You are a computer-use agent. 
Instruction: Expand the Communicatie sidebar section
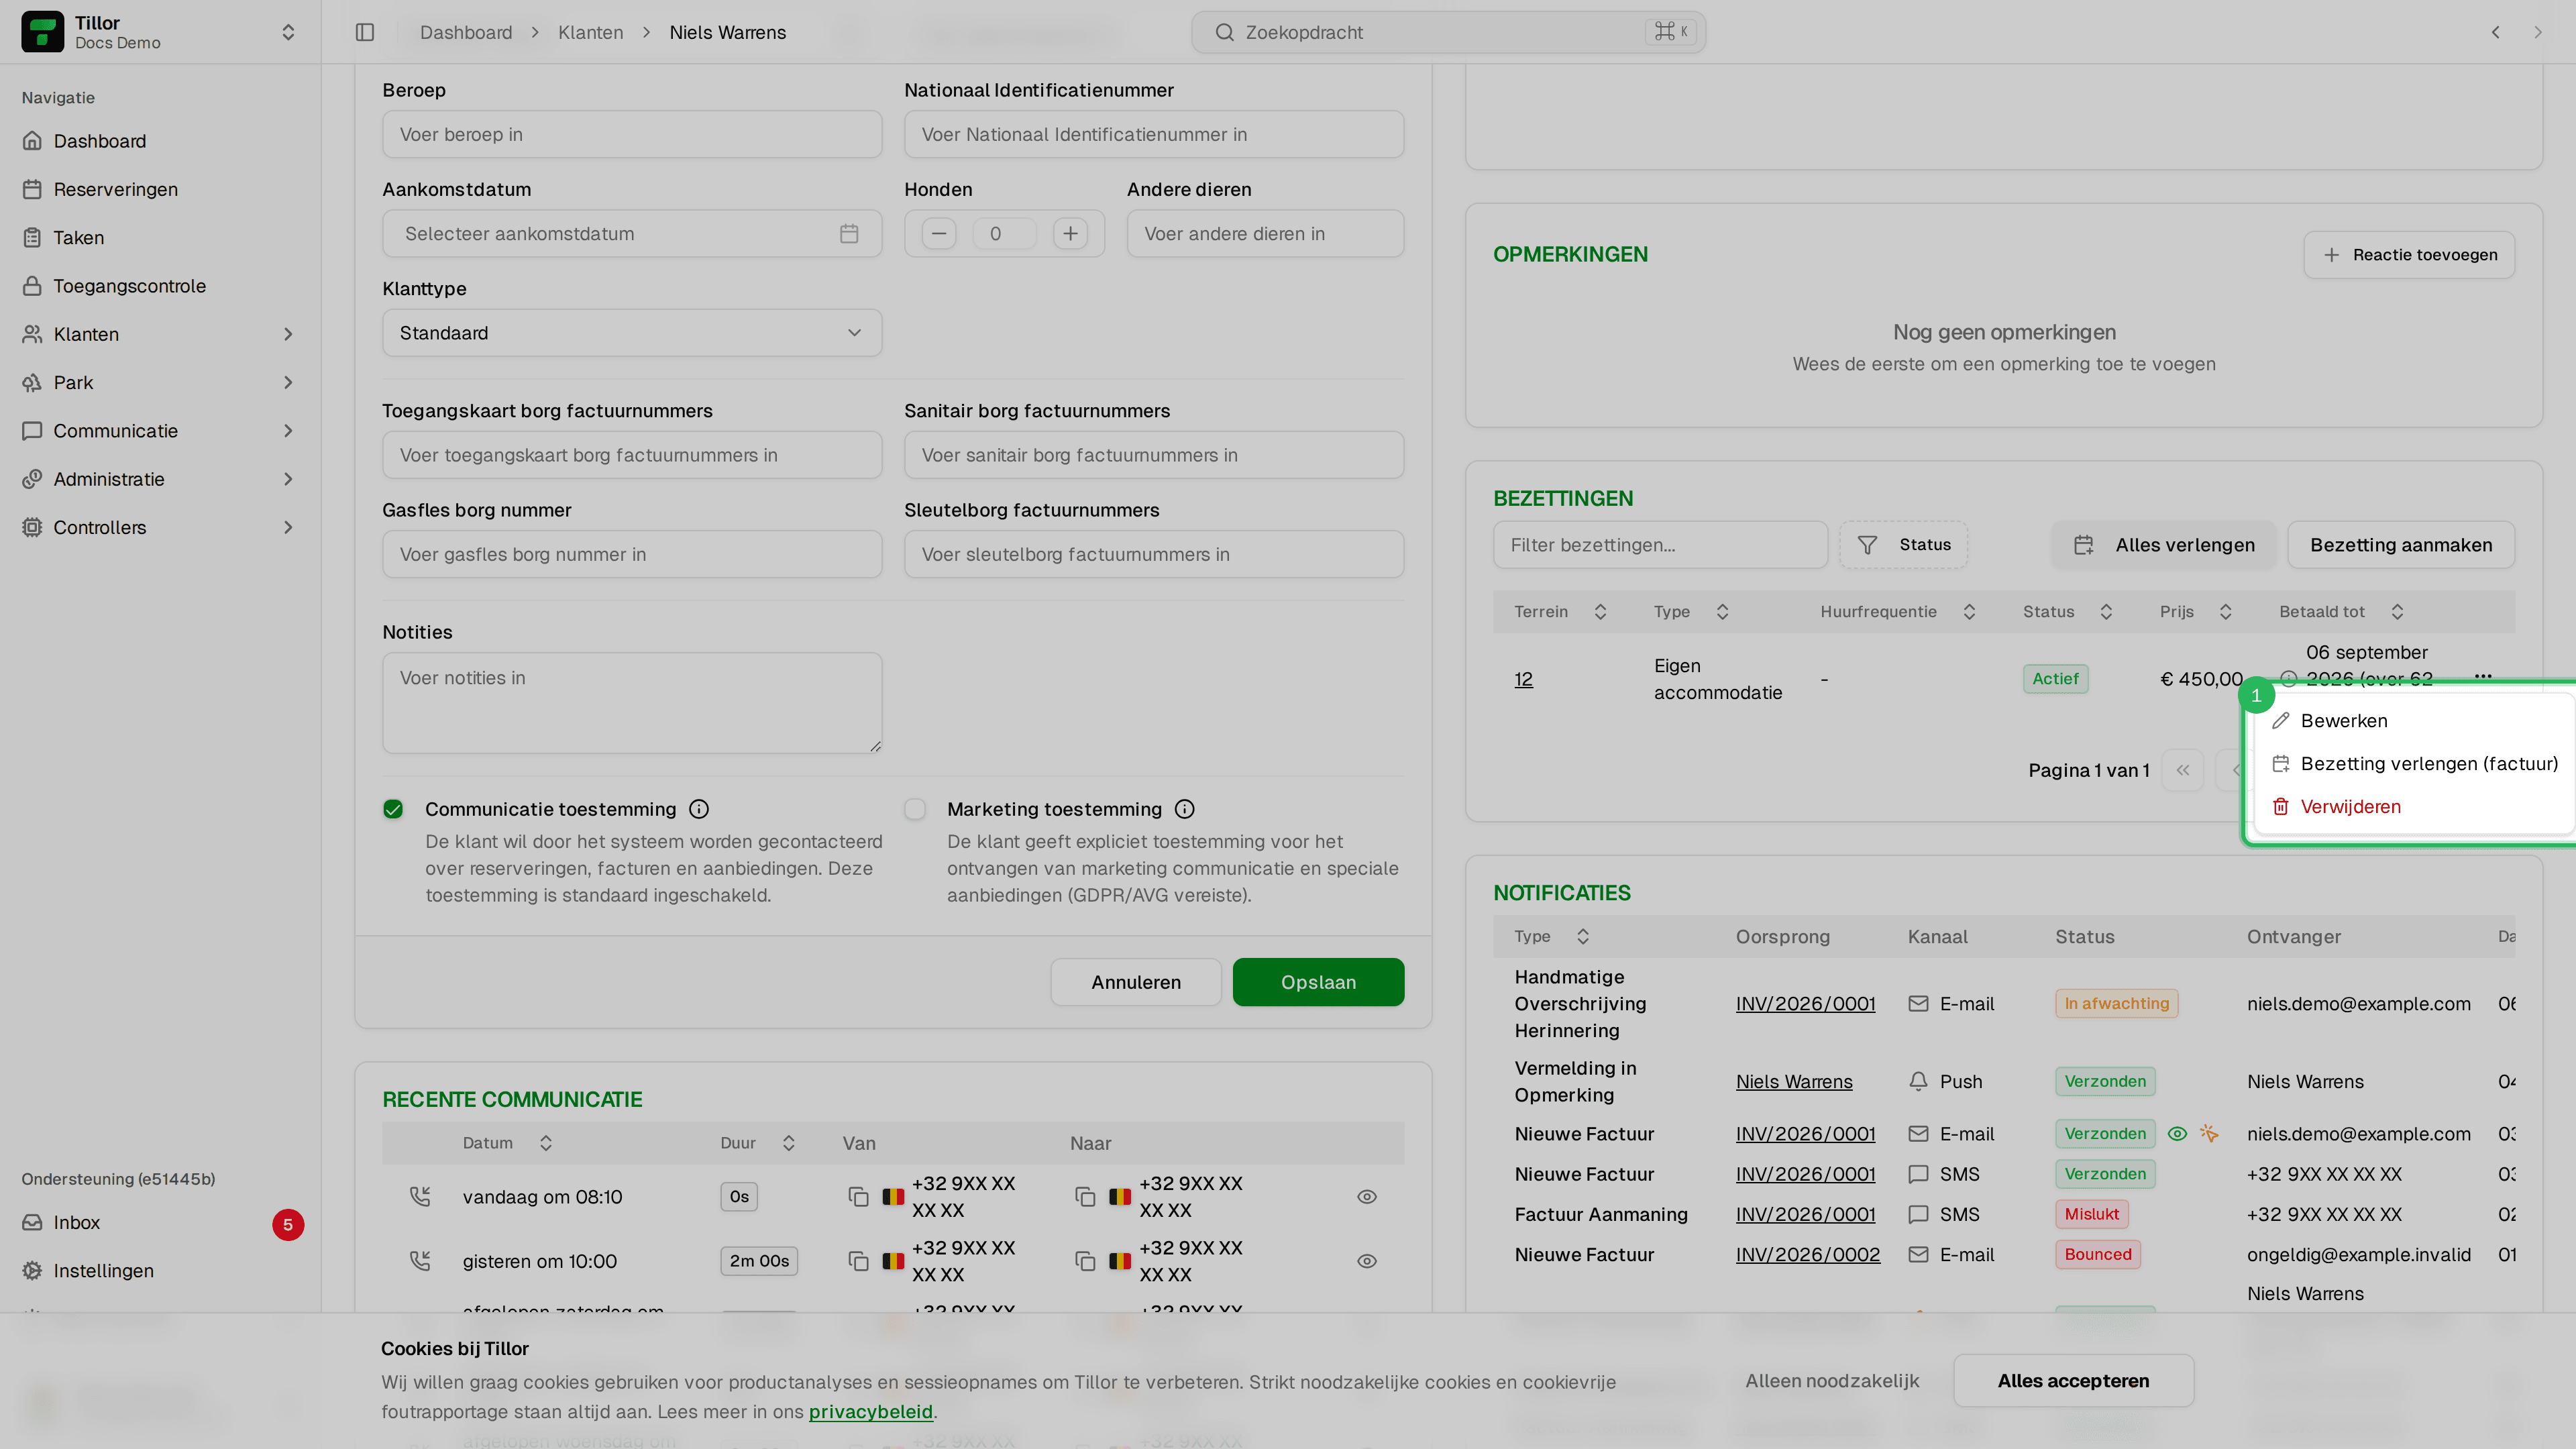[x=160, y=431]
